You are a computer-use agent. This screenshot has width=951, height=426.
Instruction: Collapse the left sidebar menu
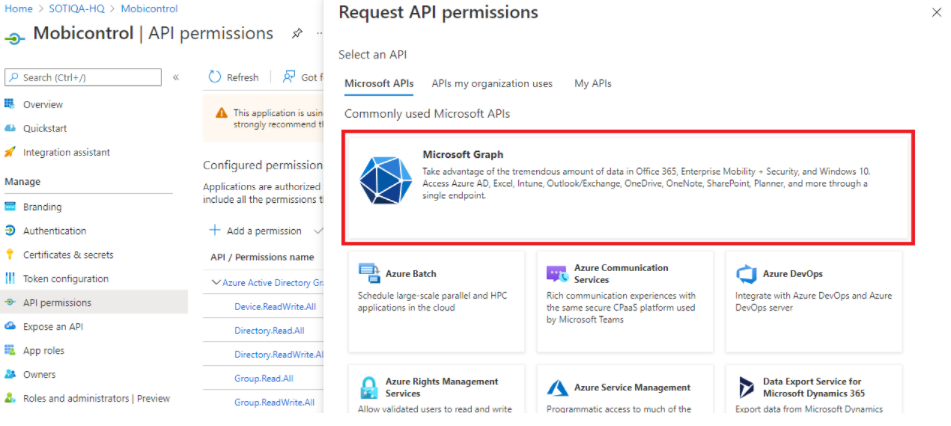pyautogui.click(x=176, y=77)
